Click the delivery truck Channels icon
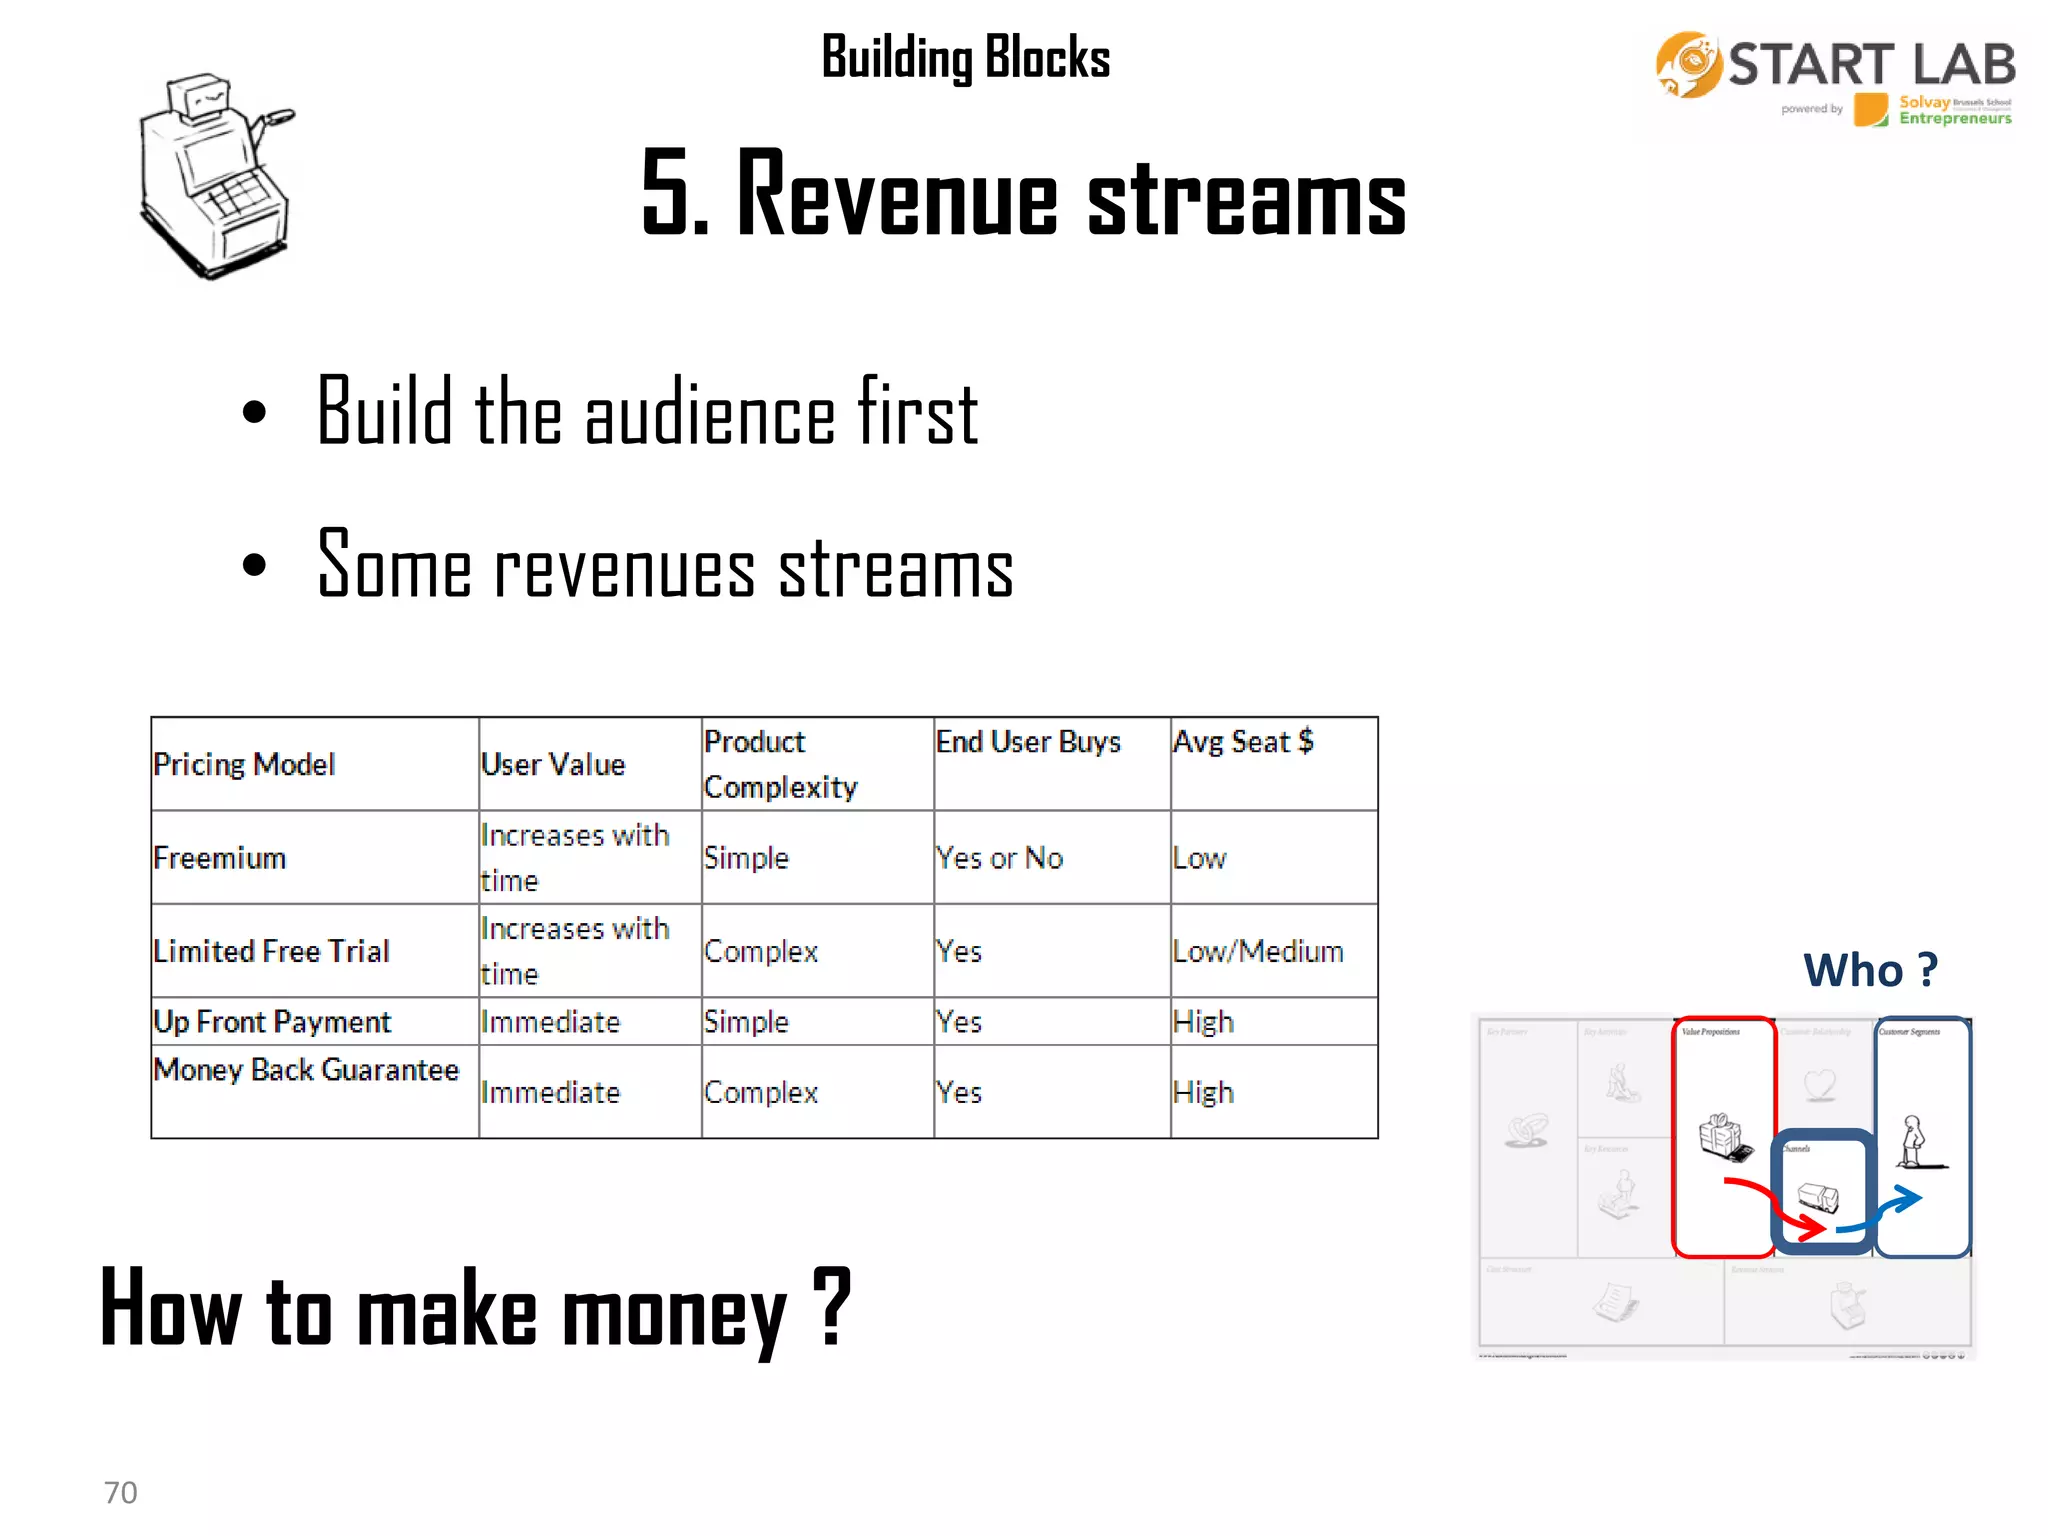Viewport: 2048px width, 1536px height. [1818, 1196]
